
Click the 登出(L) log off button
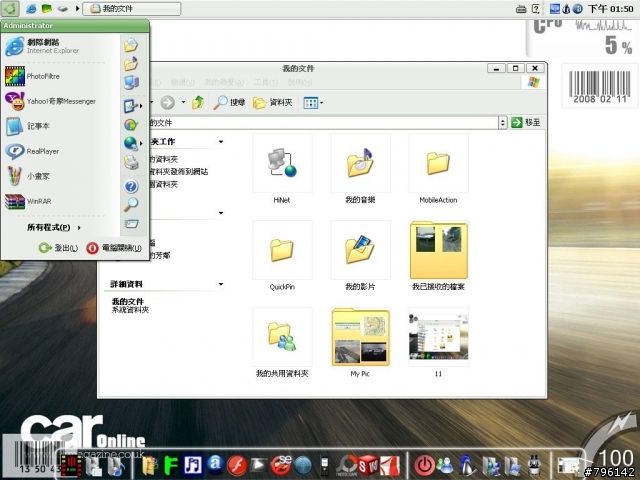[58, 248]
